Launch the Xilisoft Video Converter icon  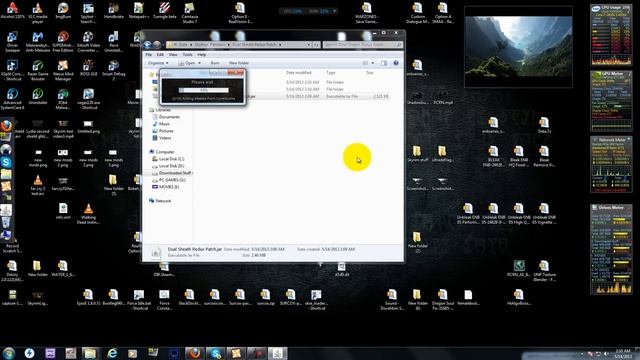point(89,41)
